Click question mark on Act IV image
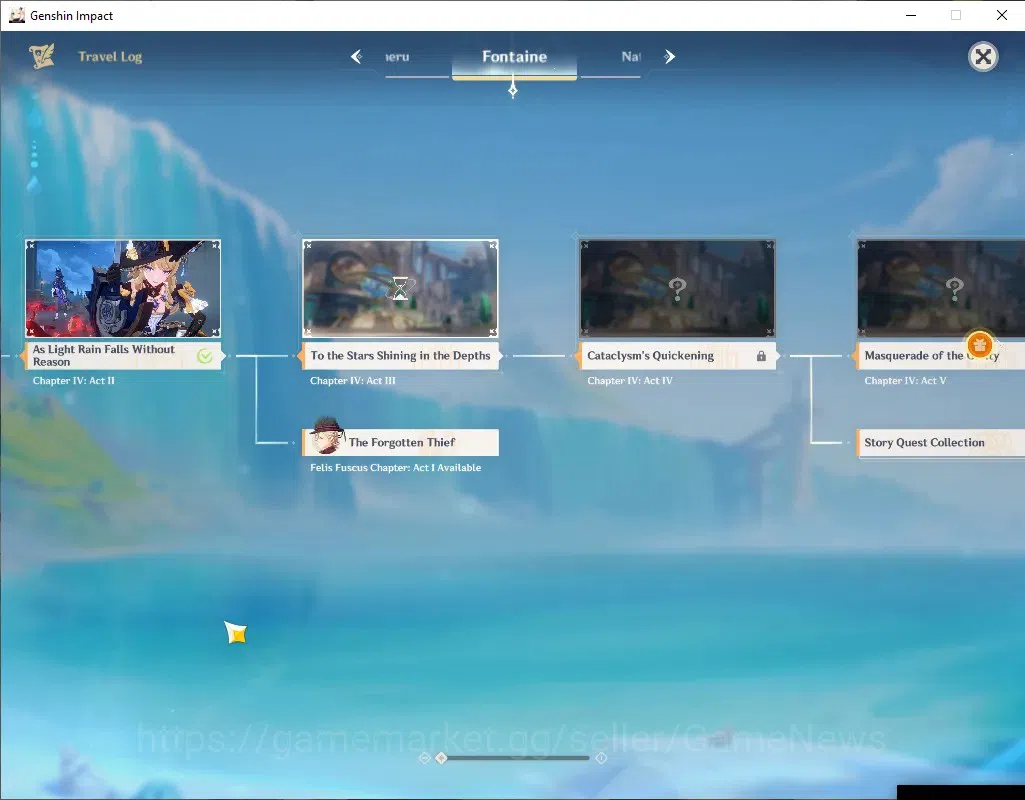1025x800 pixels. tap(677, 288)
